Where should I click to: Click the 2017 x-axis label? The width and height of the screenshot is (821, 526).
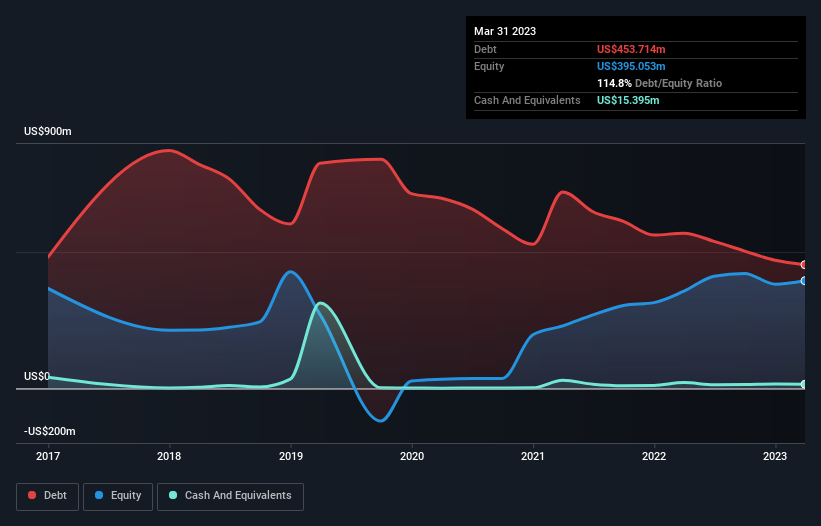48,456
